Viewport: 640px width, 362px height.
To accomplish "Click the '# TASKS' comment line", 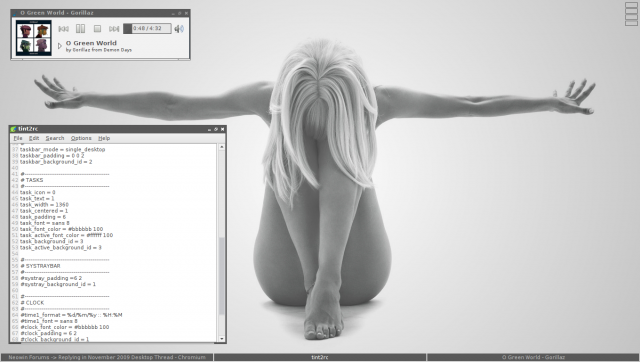I will coord(31,180).
